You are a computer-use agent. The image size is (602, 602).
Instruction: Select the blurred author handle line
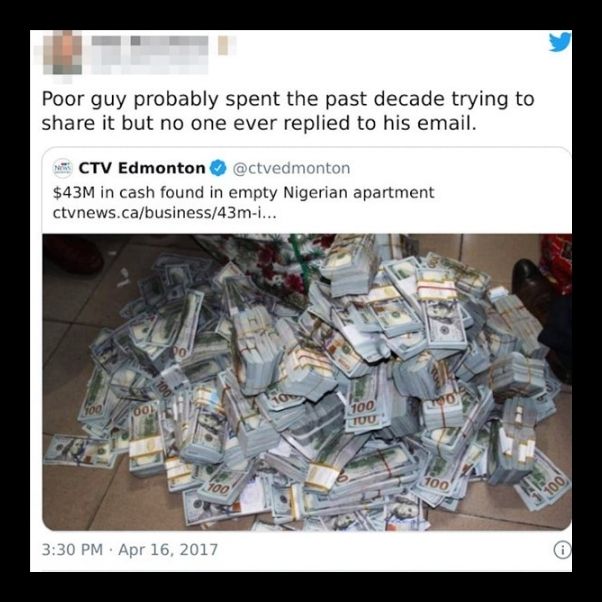tap(150, 65)
